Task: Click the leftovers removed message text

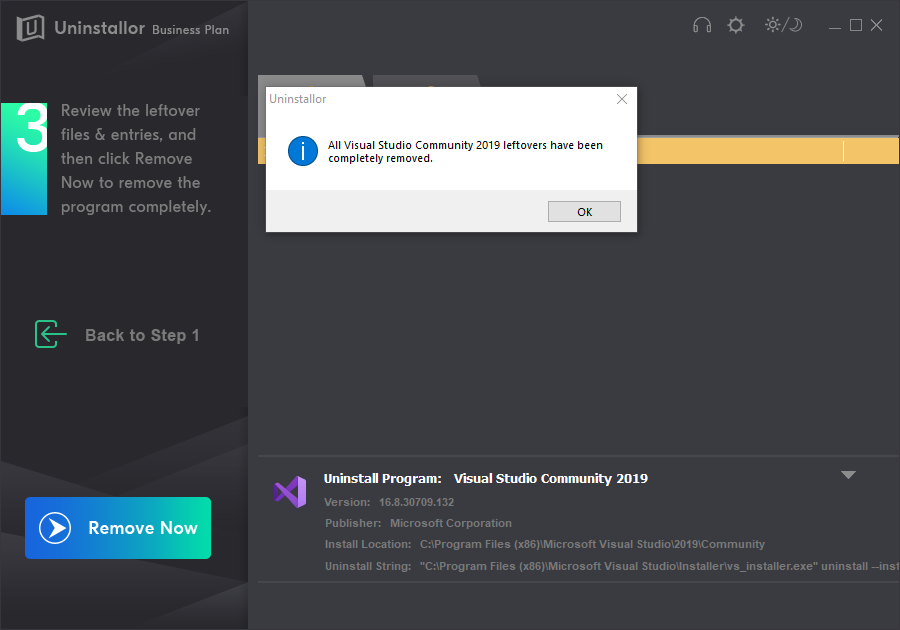Action: pos(465,151)
